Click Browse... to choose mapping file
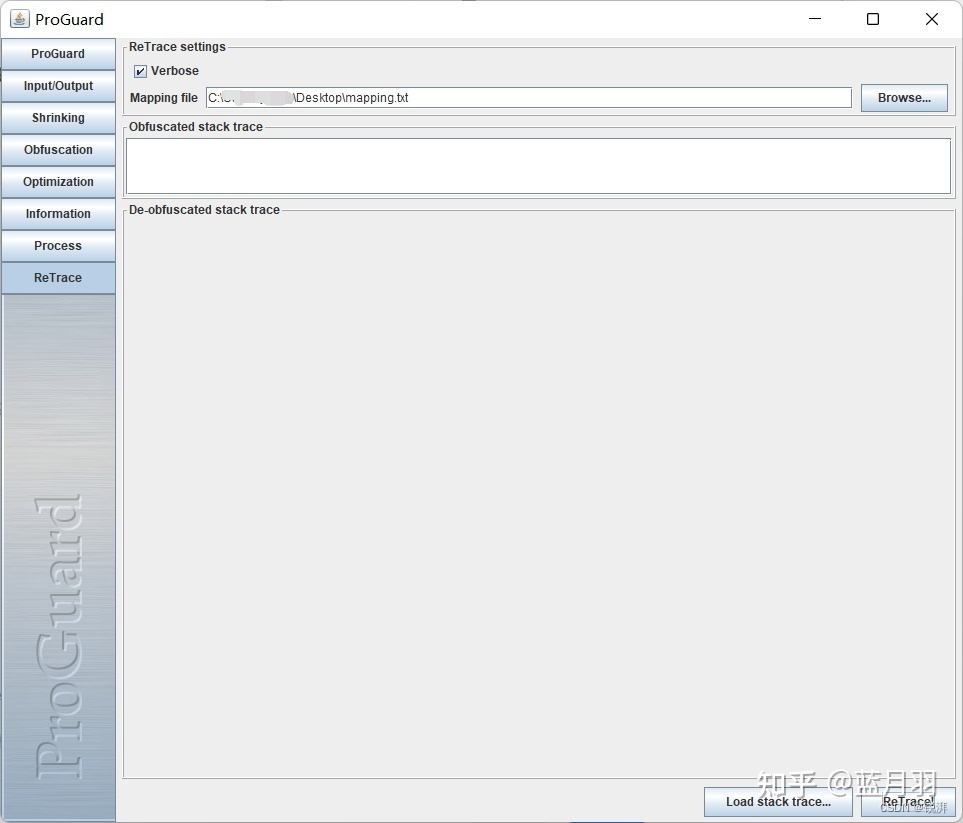 [x=904, y=98]
